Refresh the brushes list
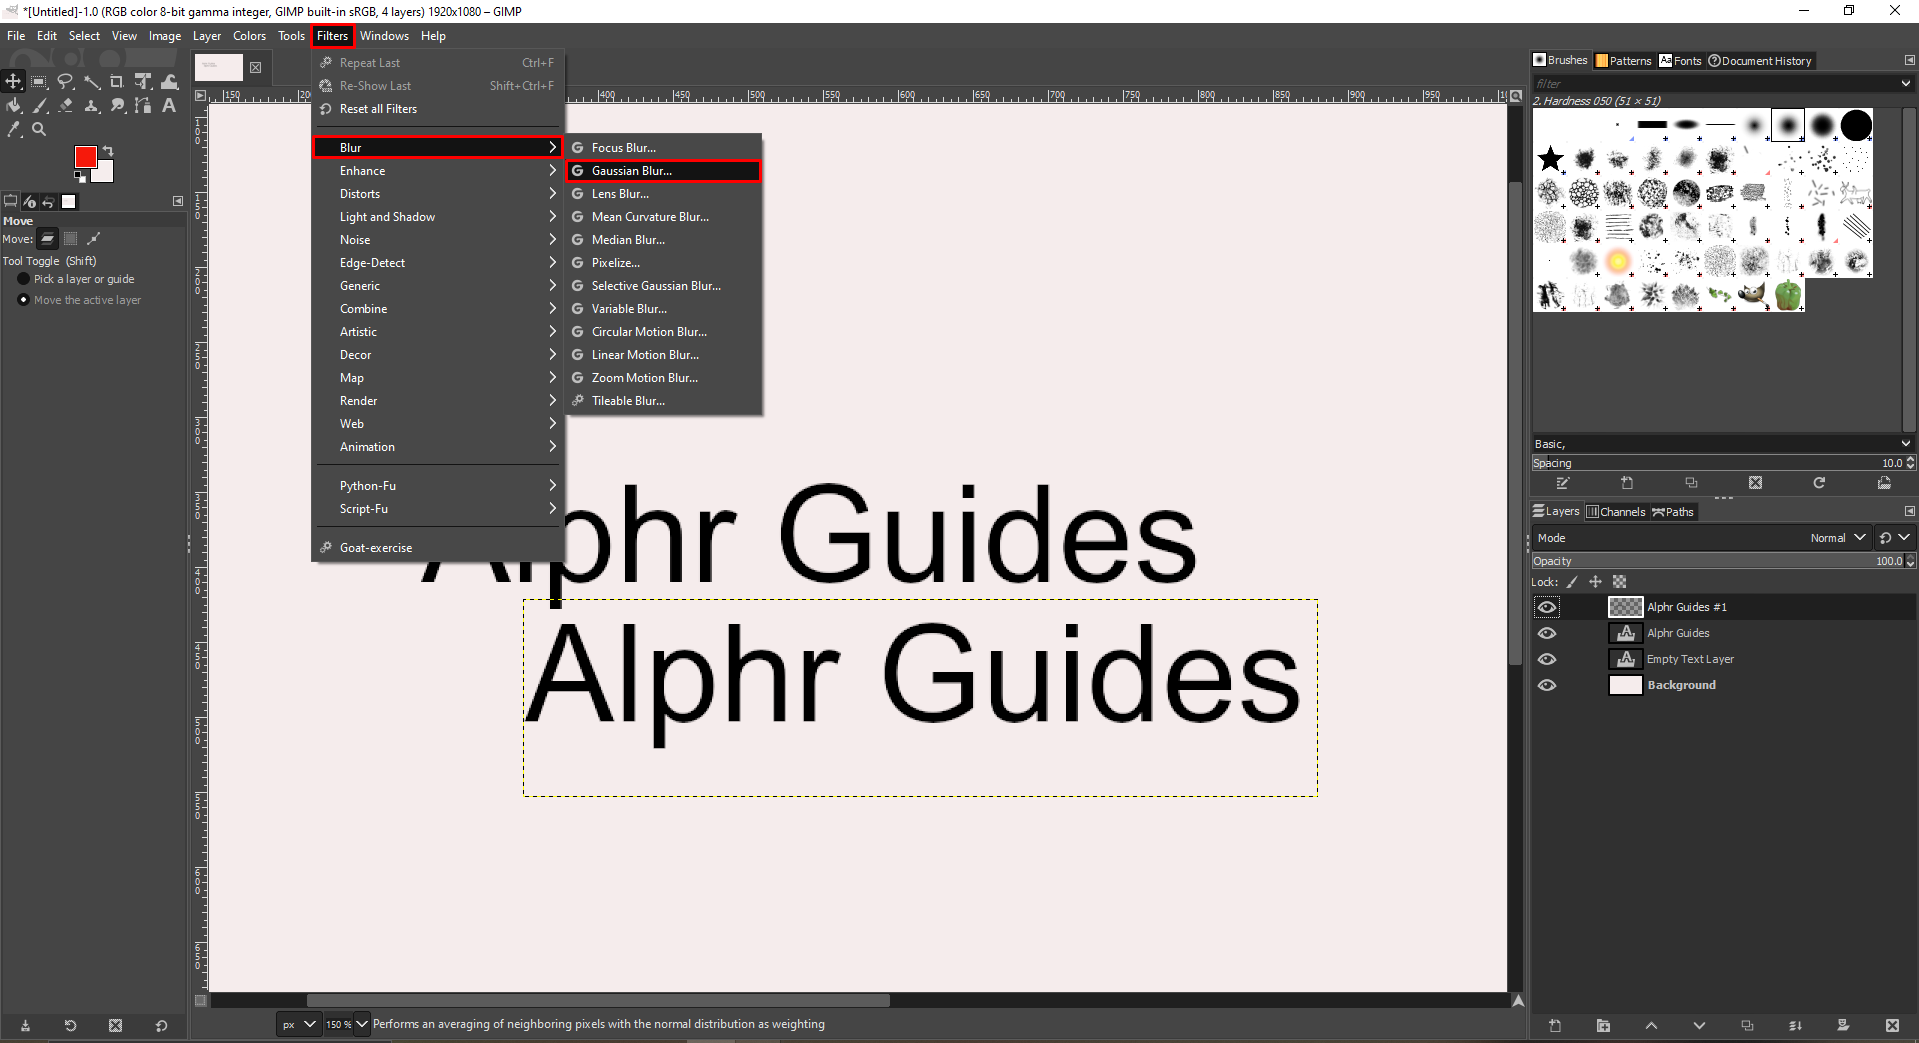This screenshot has width=1919, height=1043. pyautogui.click(x=1819, y=483)
